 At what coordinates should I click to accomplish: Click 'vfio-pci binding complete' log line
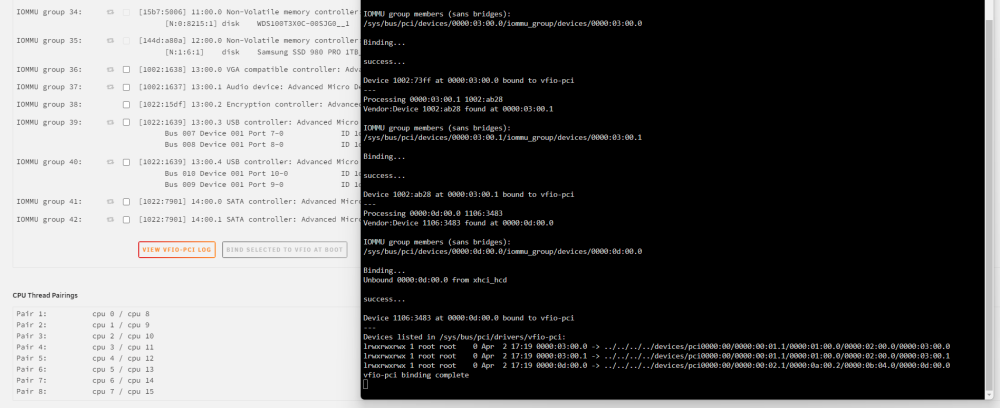click(416, 375)
